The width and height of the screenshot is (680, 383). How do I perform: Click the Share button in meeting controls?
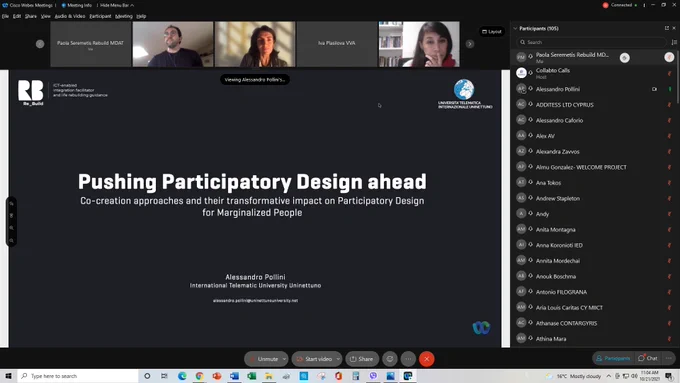(362, 359)
